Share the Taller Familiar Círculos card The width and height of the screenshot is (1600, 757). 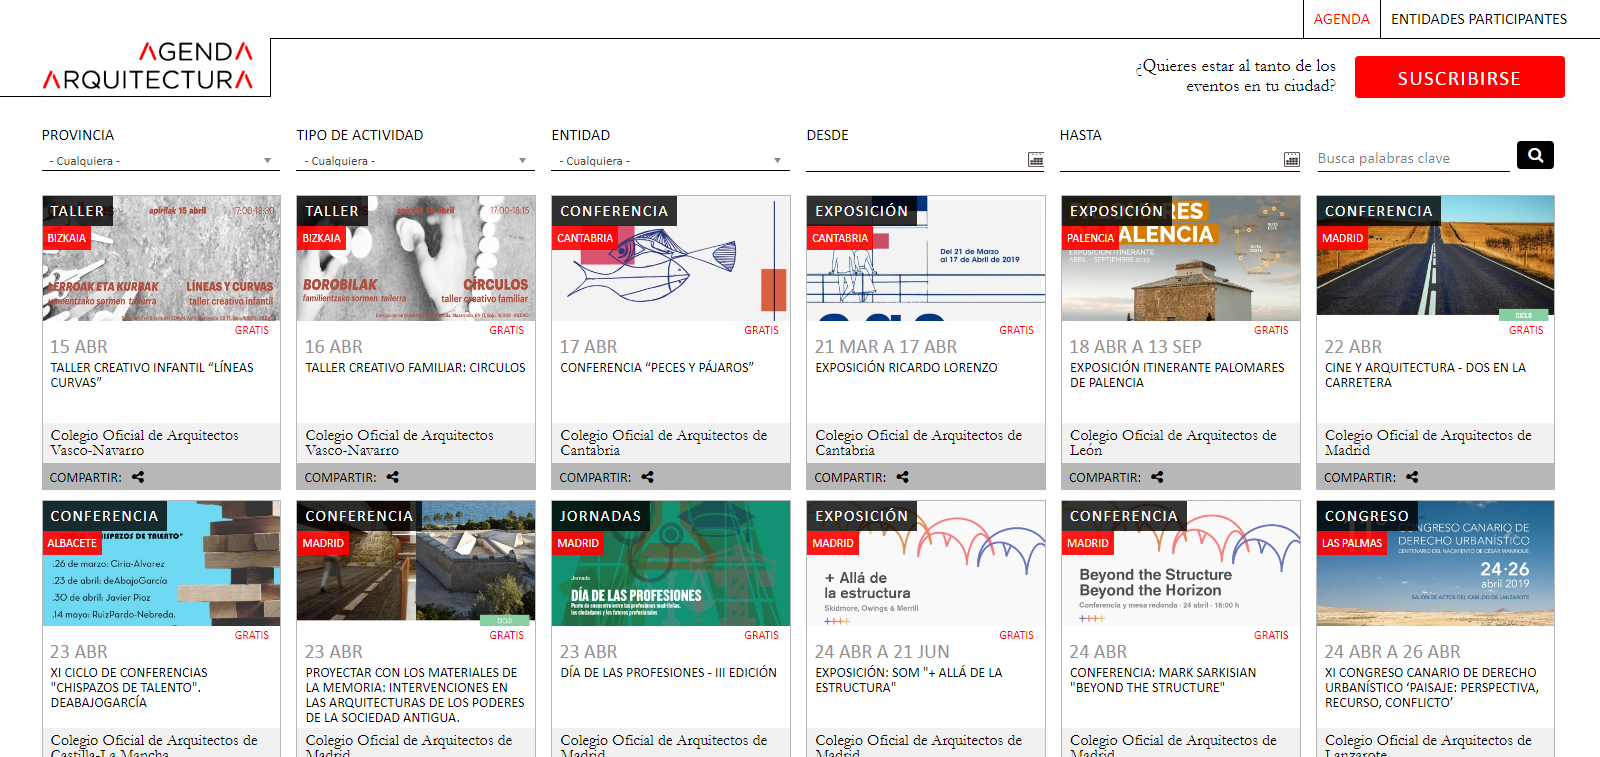(x=393, y=477)
